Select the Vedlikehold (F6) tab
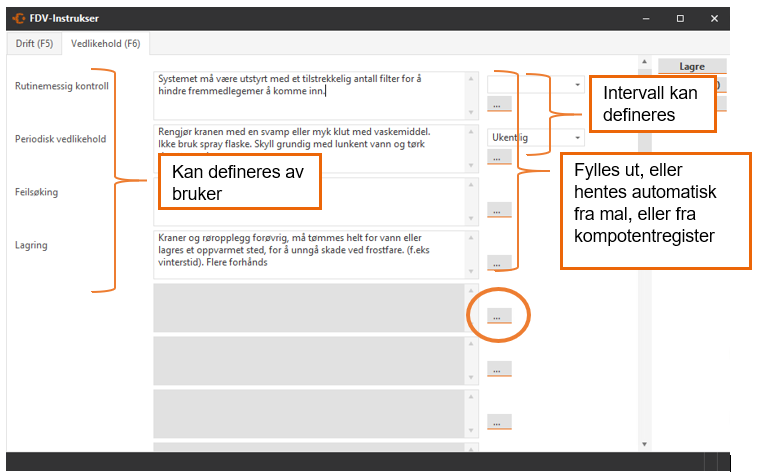Viewport: 758px width, 472px height. click(x=103, y=44)
